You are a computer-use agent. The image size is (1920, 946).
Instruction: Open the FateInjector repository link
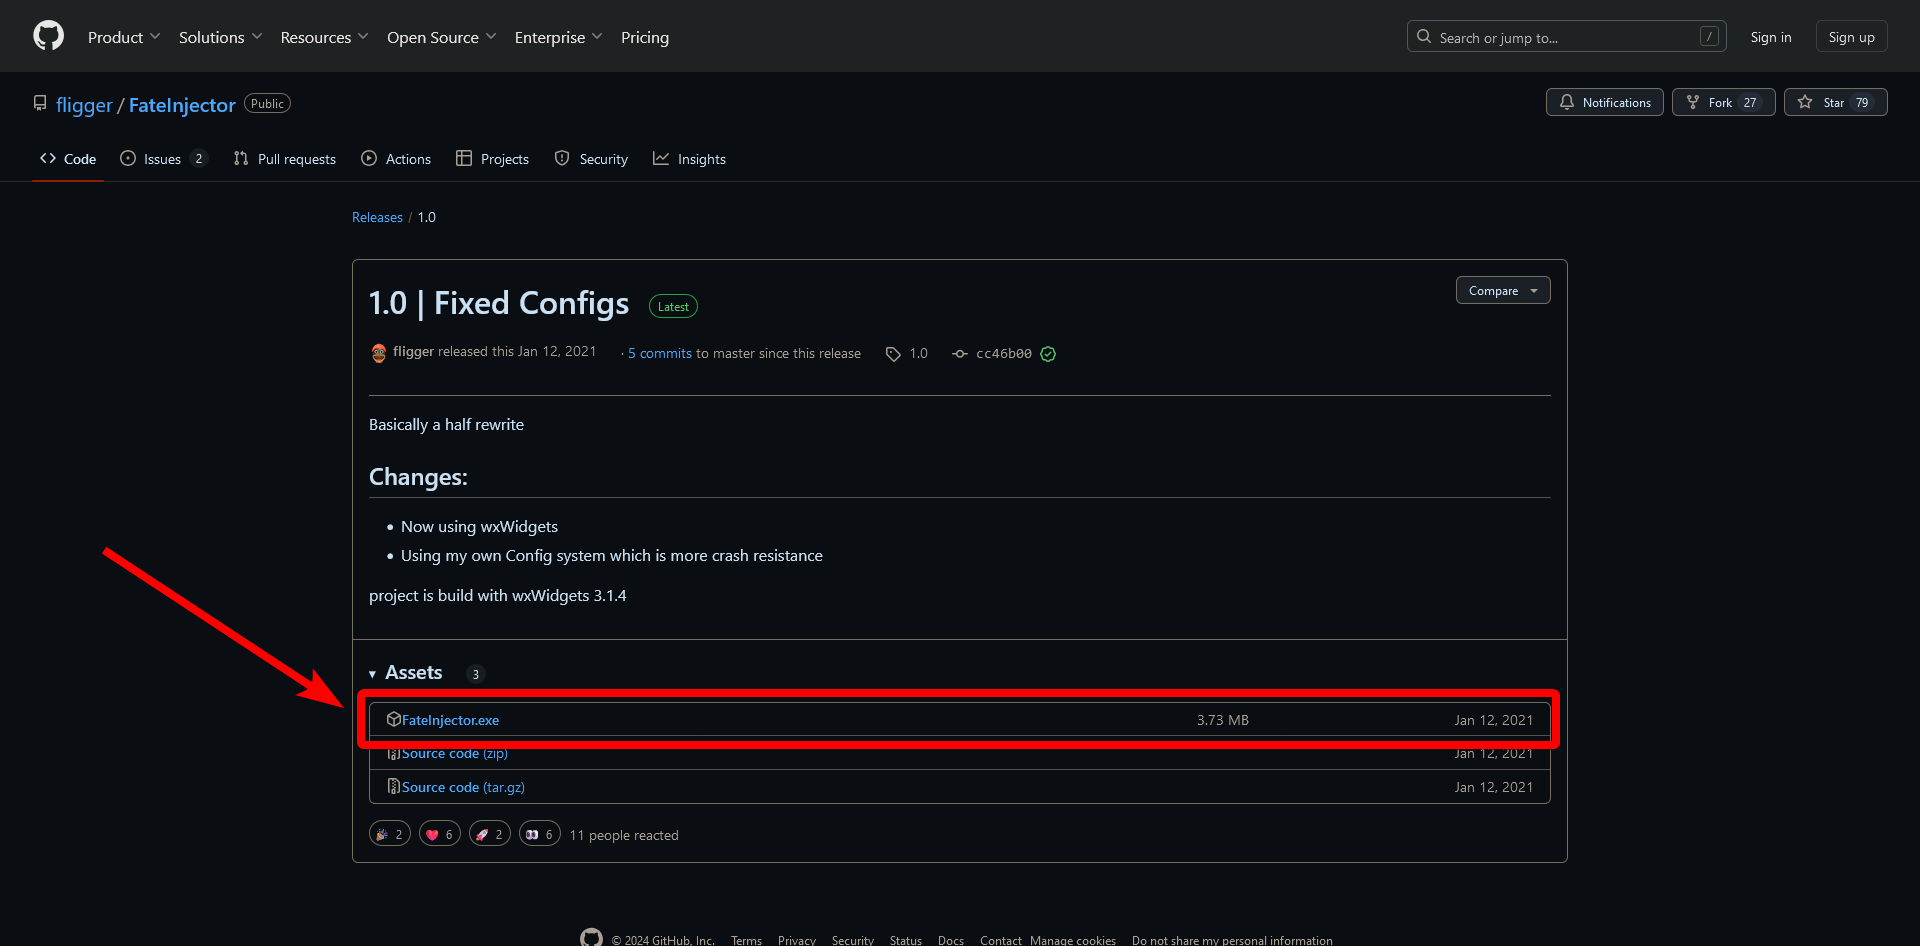(x=182, y=105)
